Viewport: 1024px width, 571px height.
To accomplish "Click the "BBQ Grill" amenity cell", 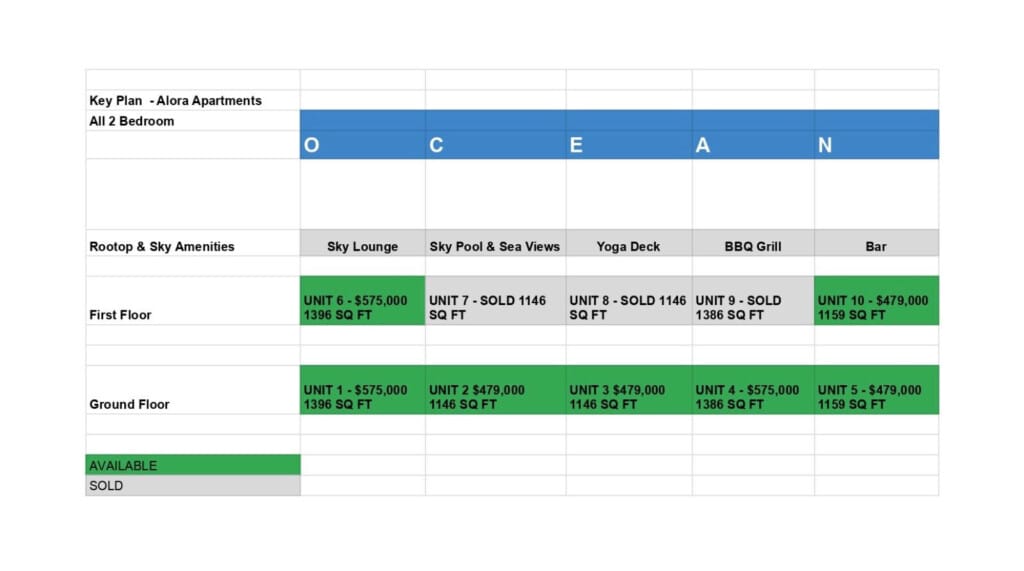I will click(x=753, y=246).
